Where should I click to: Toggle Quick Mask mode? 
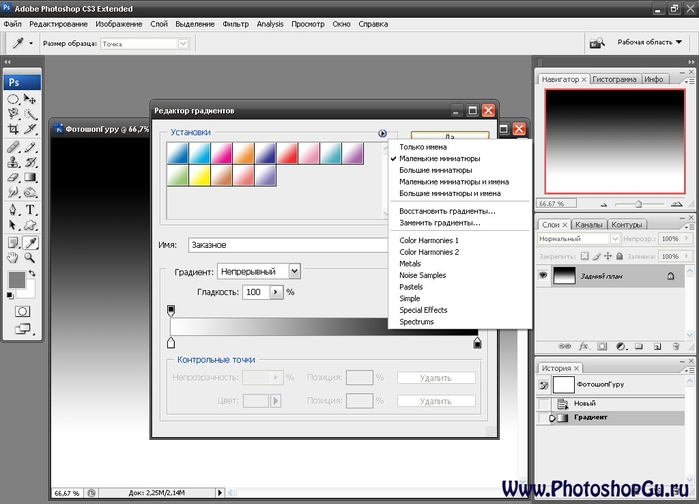pos(22,311)
